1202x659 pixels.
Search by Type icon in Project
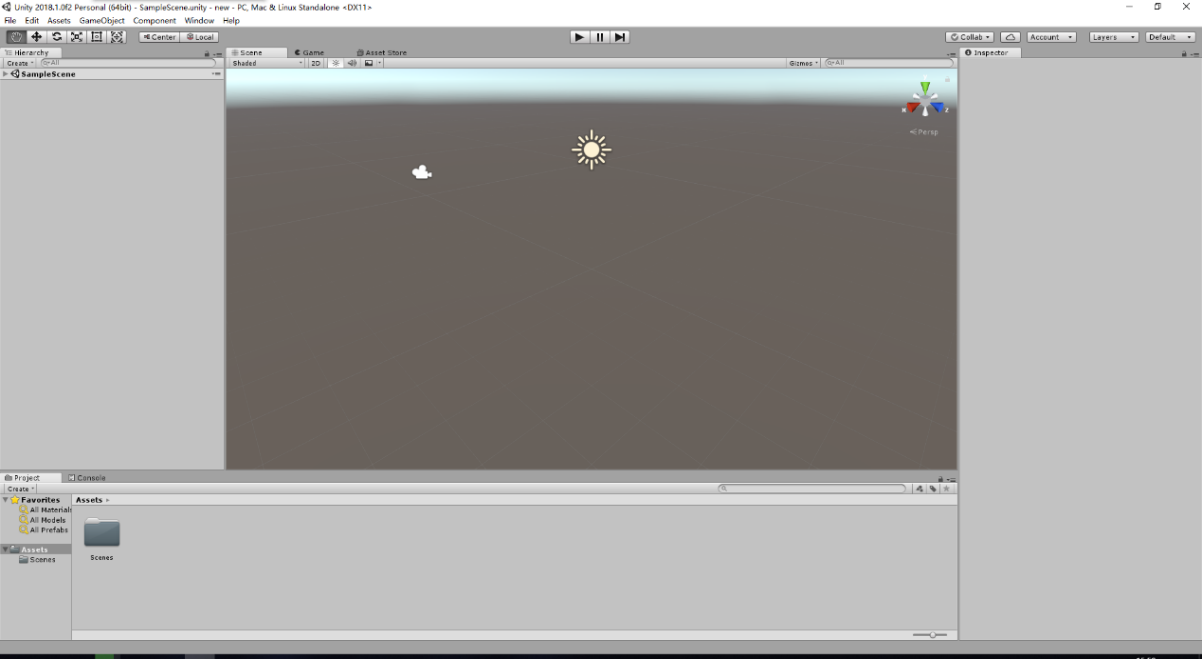click(x=919, y=489)
